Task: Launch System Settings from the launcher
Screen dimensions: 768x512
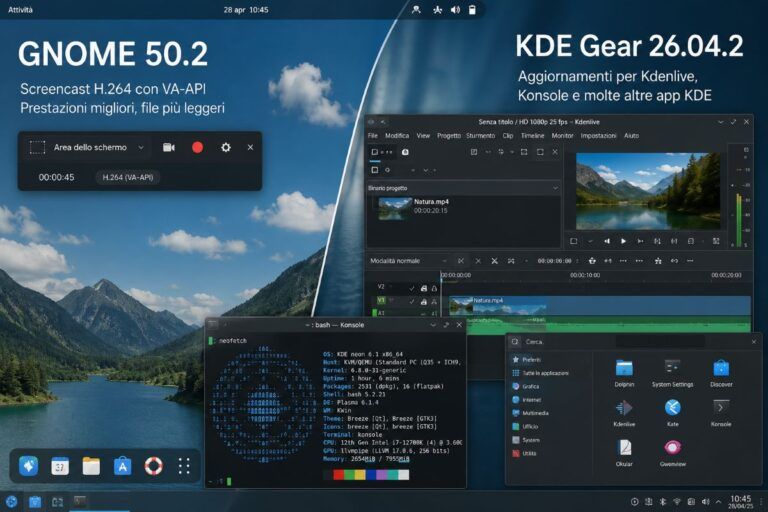Action: pos(672,373)
